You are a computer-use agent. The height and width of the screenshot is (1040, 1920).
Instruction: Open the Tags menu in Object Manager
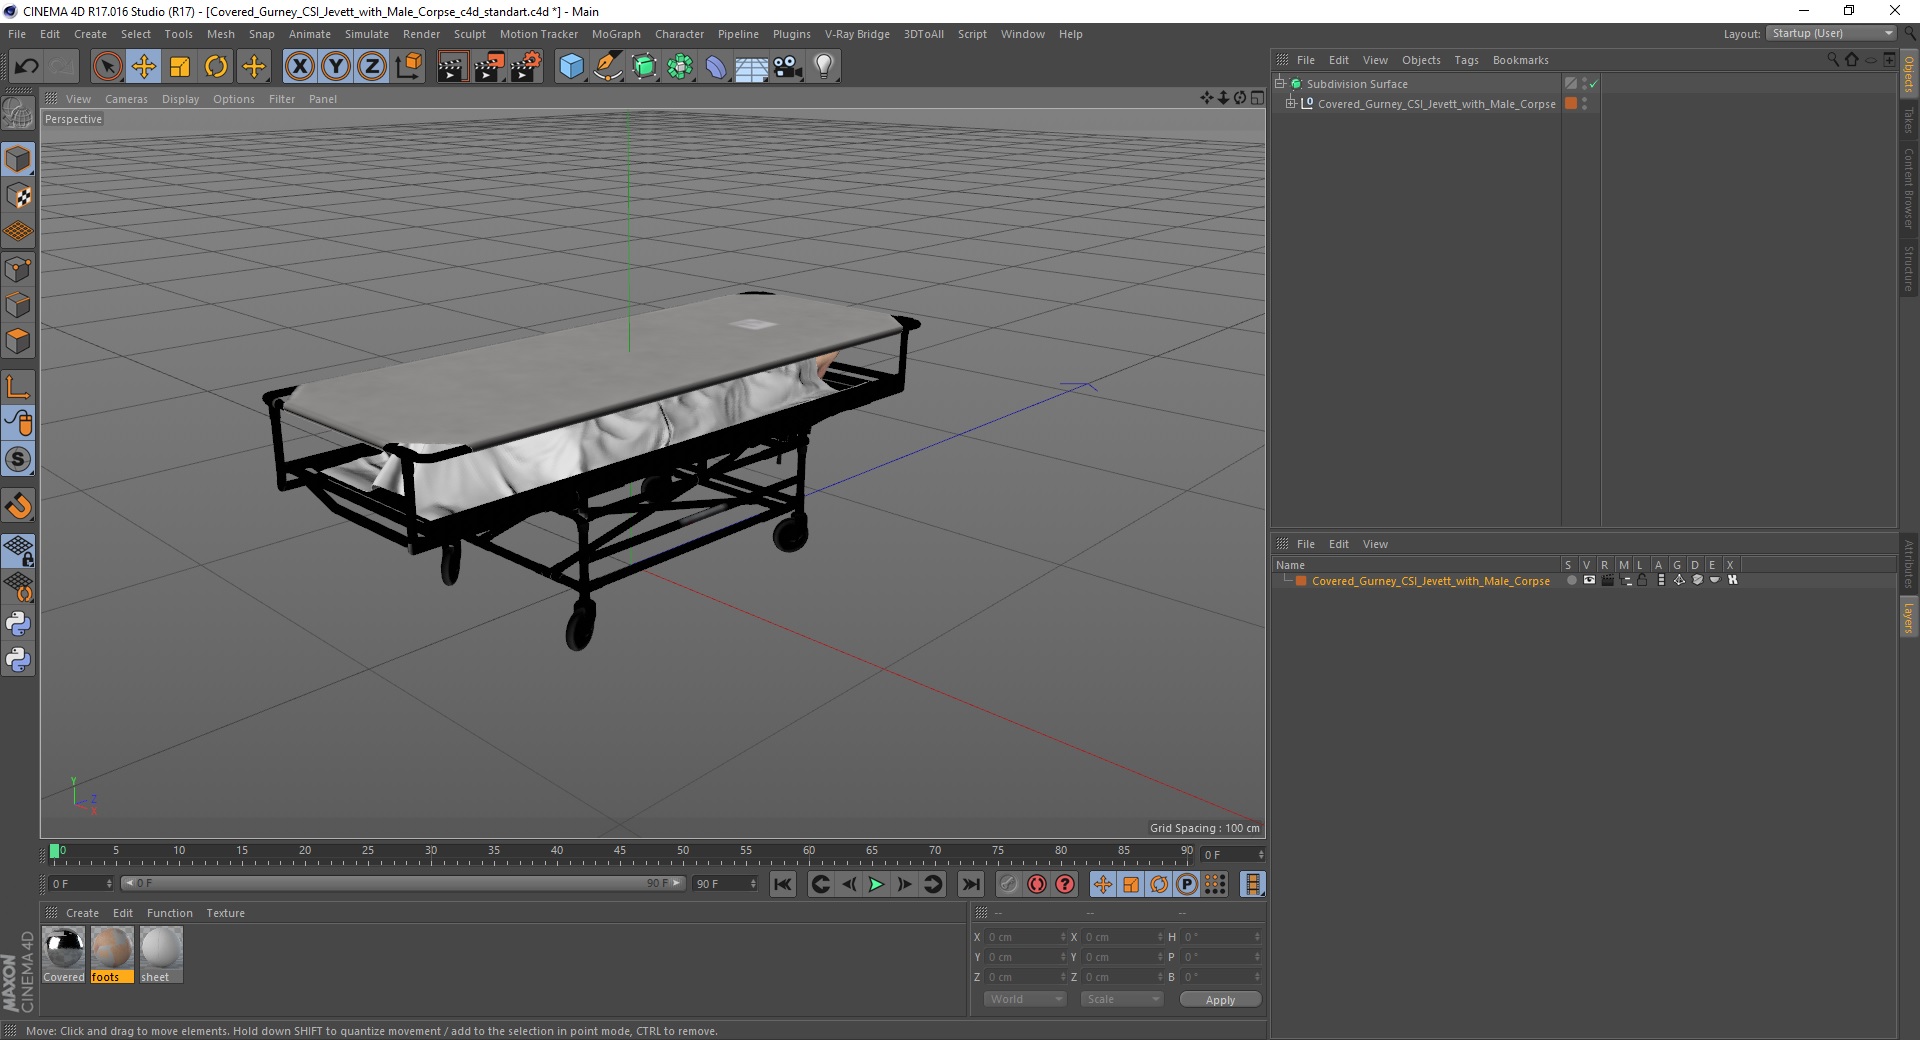(1466, 60)
